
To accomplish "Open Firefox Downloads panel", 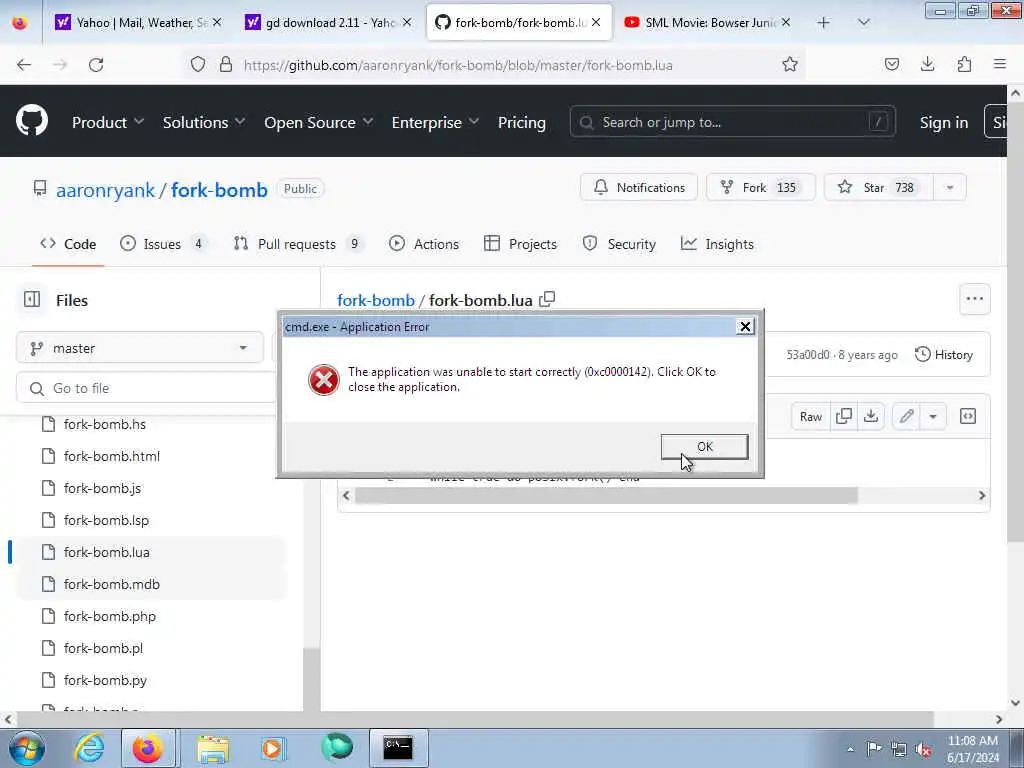I will pos(927,64).
